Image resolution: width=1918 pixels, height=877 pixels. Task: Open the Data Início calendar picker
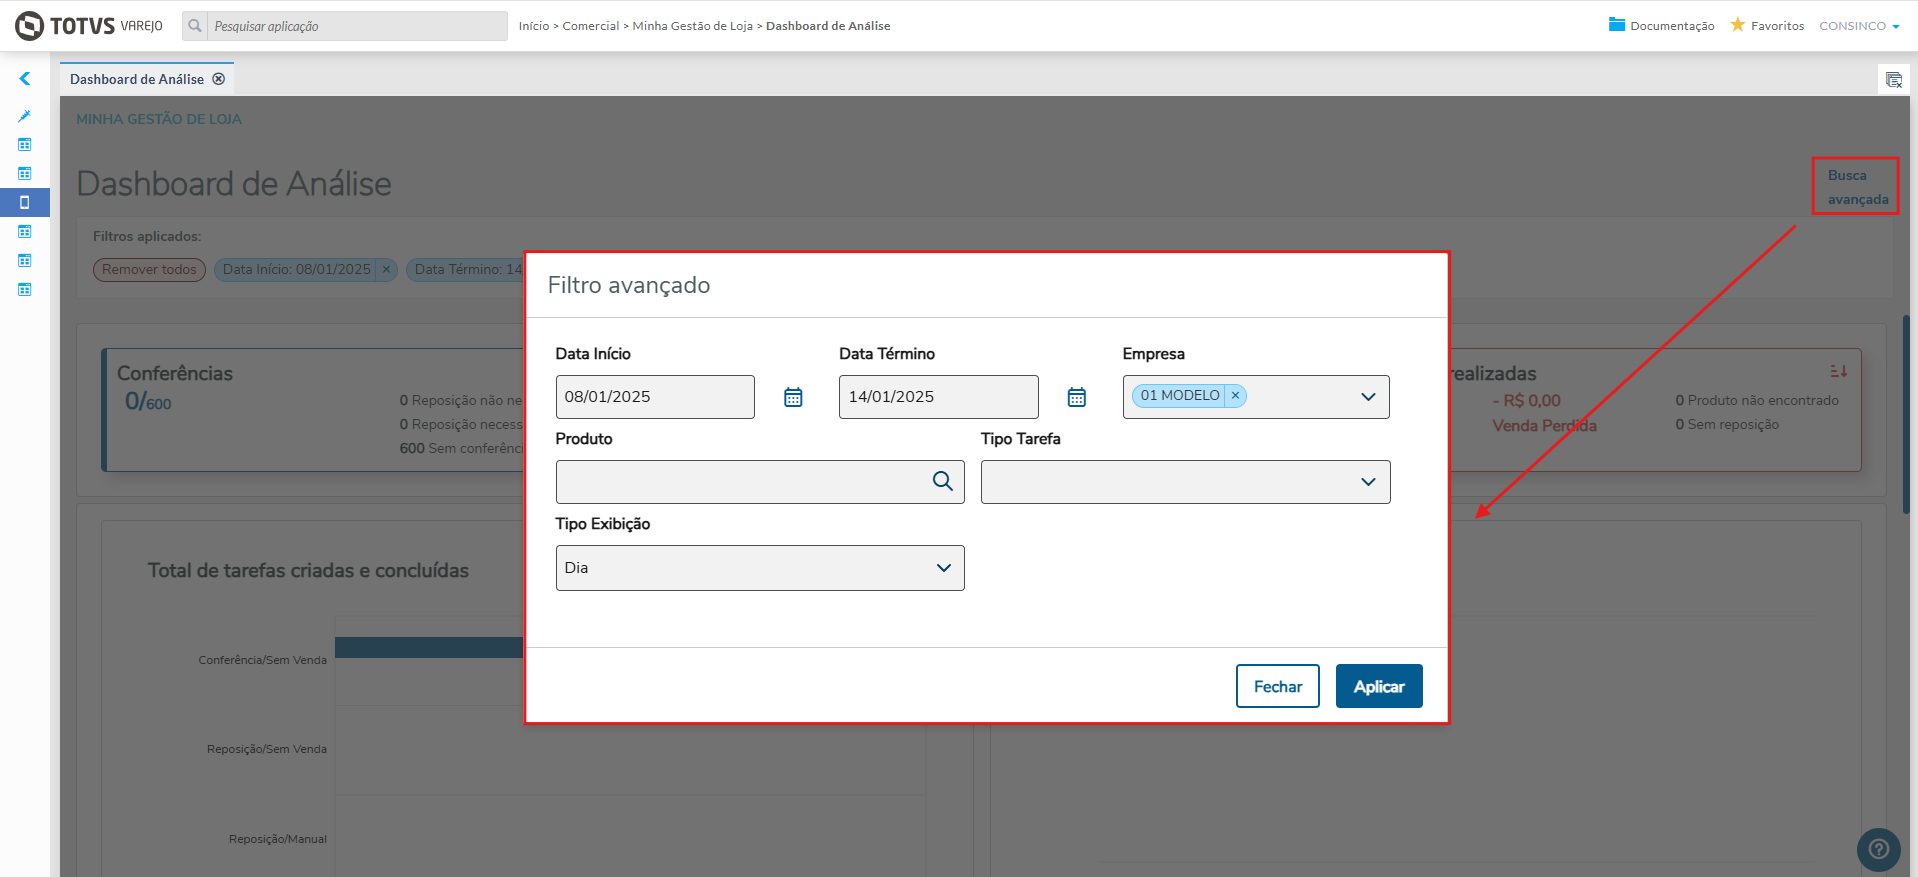click(793, 397)
